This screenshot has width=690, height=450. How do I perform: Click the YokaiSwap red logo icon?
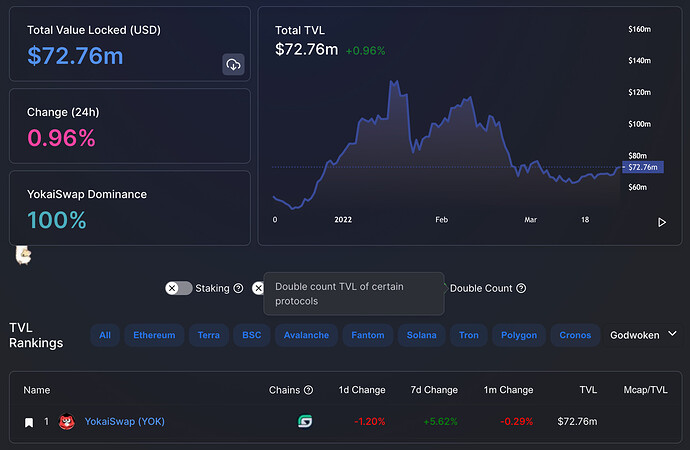(67, 422)
